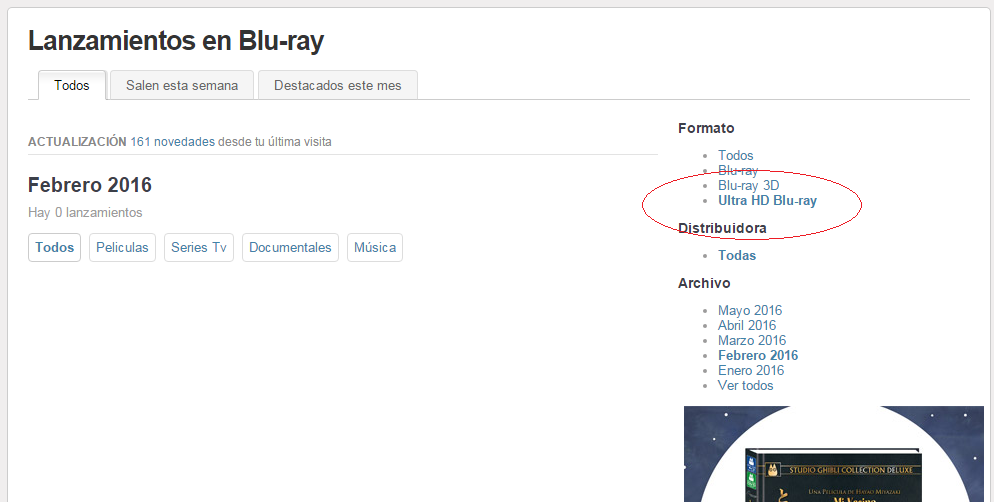994x502 pixels.
Task: Open the 'Mayo 2016' archive
Action: click(750, 310)
